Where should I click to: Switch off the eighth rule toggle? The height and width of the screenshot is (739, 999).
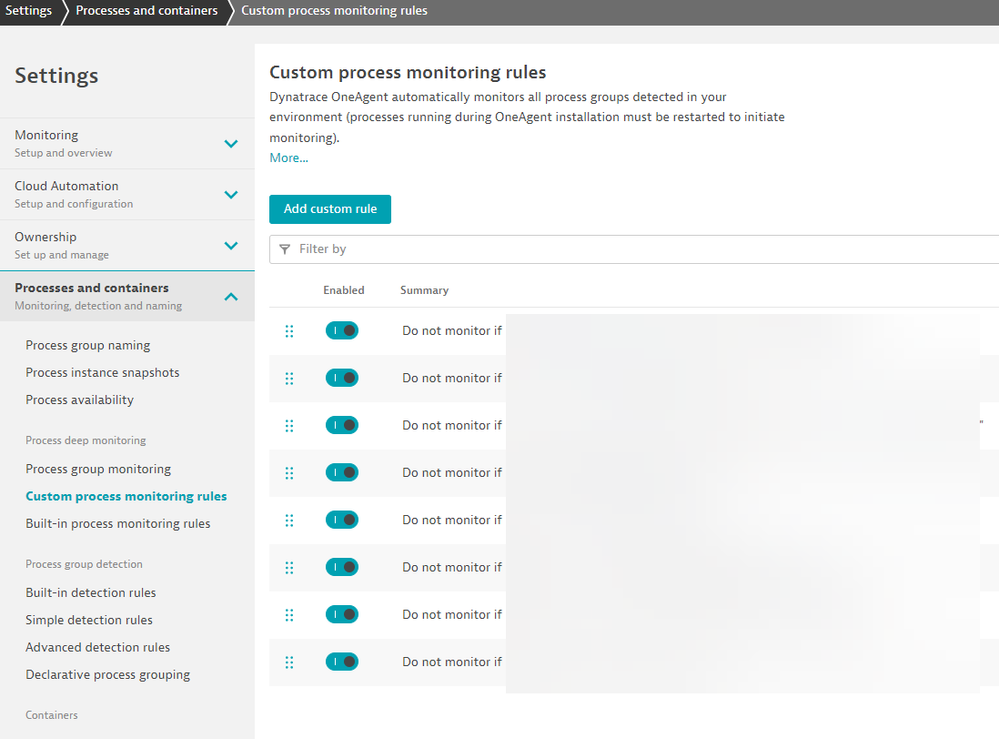342,662
